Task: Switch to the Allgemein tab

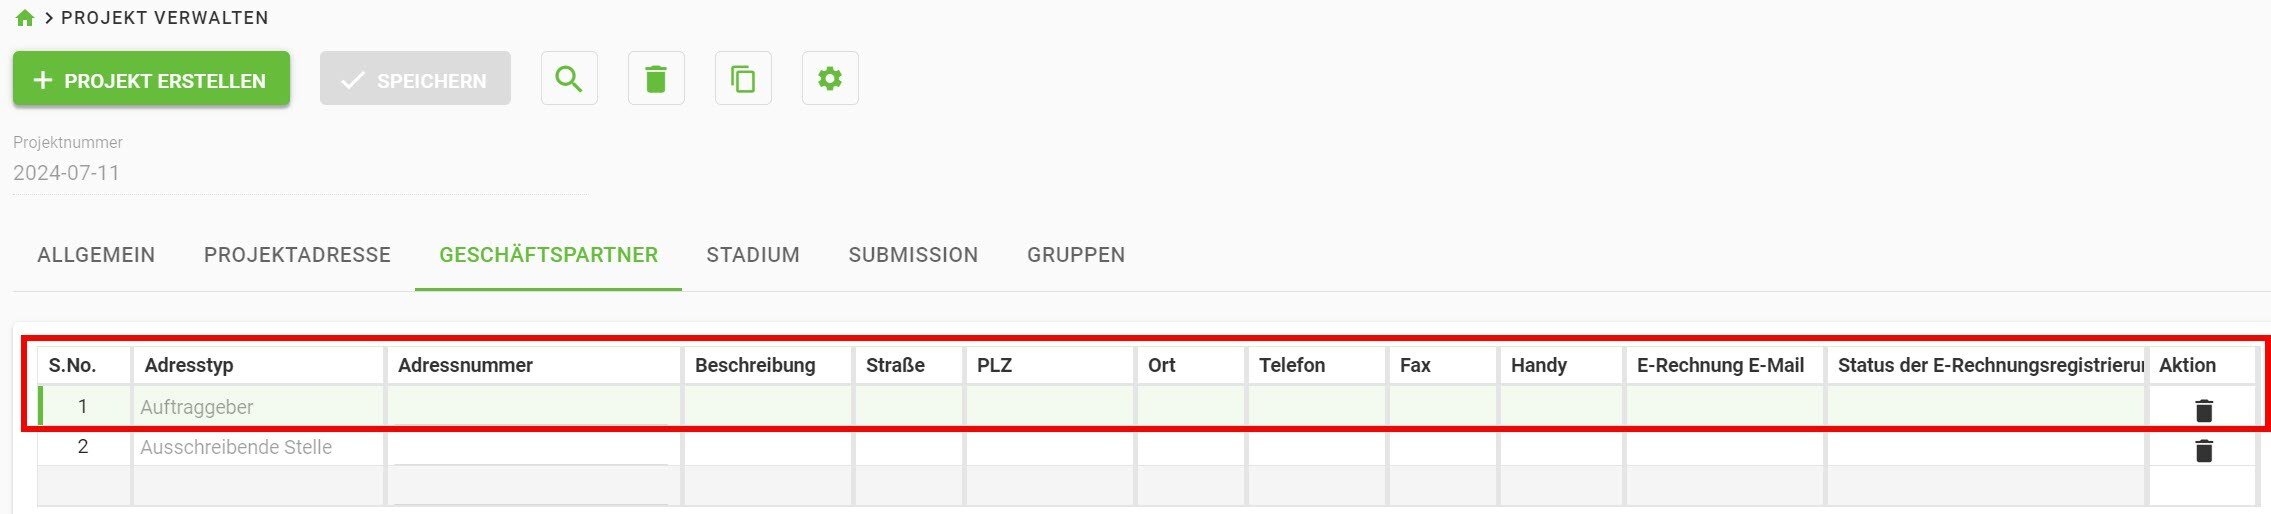Action: (96, 255)
